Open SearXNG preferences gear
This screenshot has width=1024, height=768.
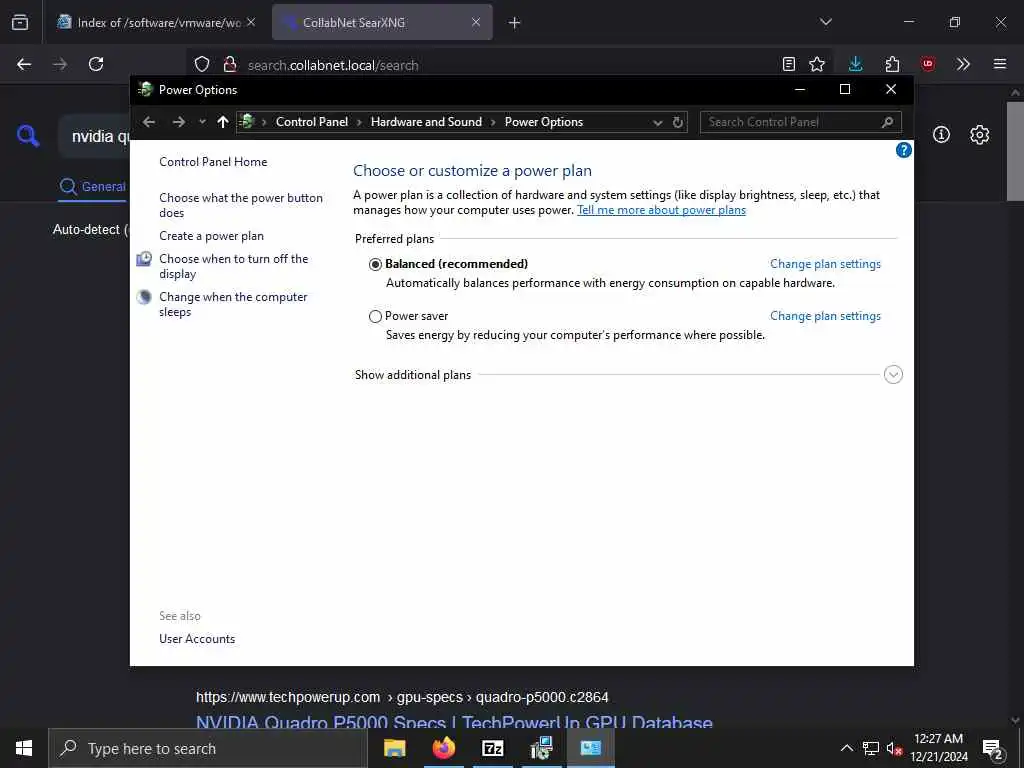tap(980, 135)
